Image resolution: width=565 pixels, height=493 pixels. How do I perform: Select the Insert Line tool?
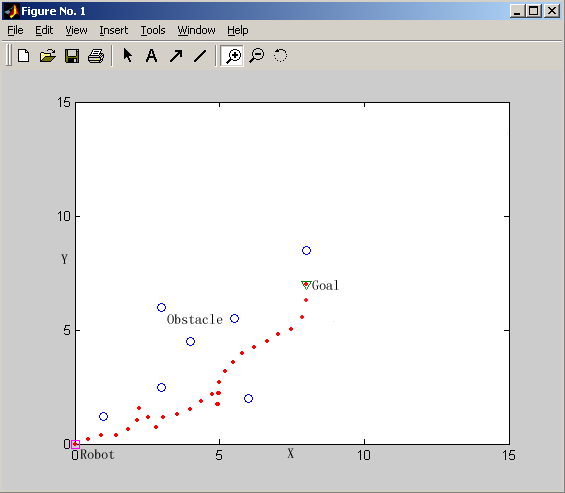click(x=200, y=56)
